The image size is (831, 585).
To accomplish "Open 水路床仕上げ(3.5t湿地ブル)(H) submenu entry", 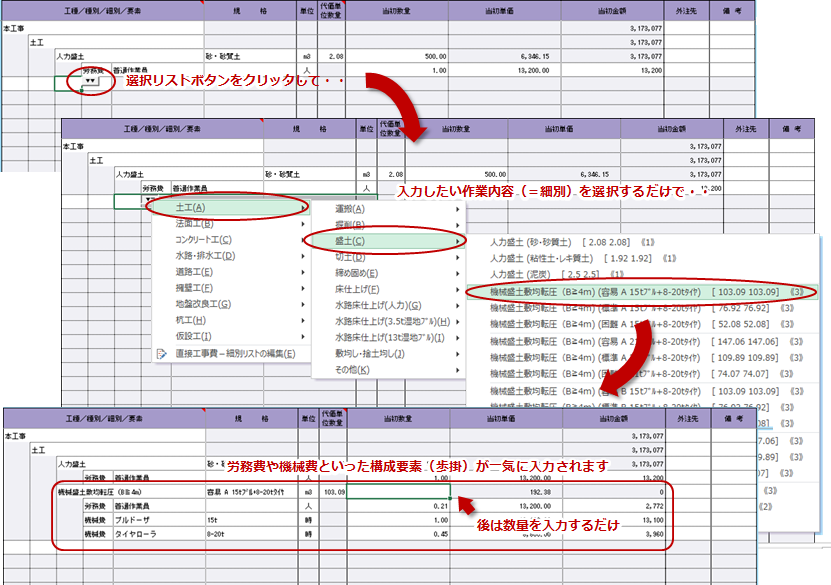I will pyautogui.click(x=388, y=322).
